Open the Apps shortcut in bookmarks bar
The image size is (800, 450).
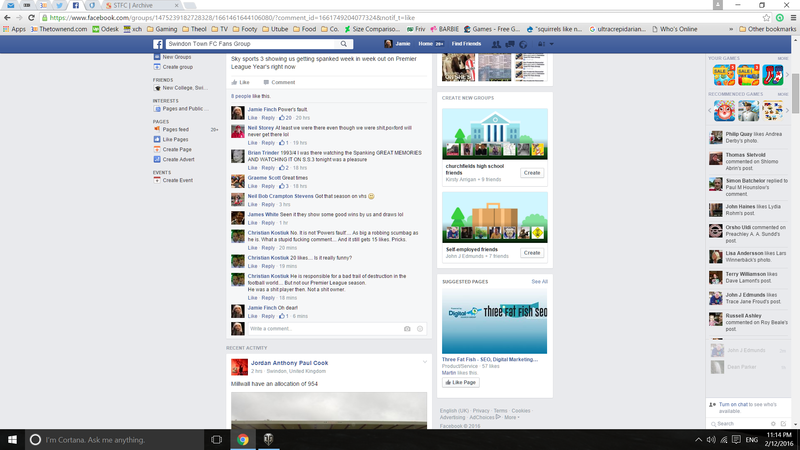14,29
